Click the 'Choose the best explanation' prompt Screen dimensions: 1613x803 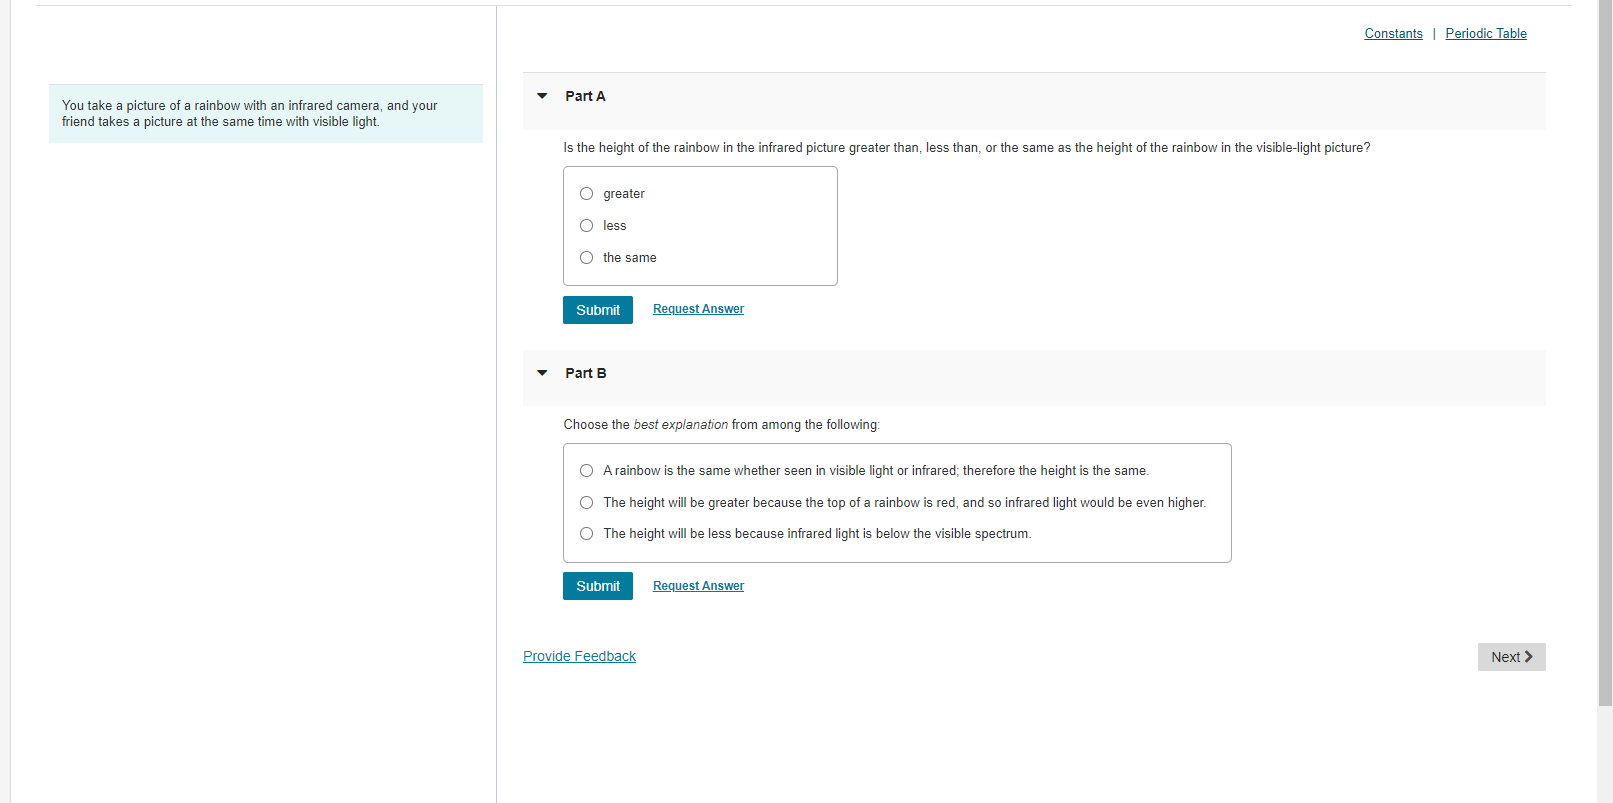pos(722,425)
